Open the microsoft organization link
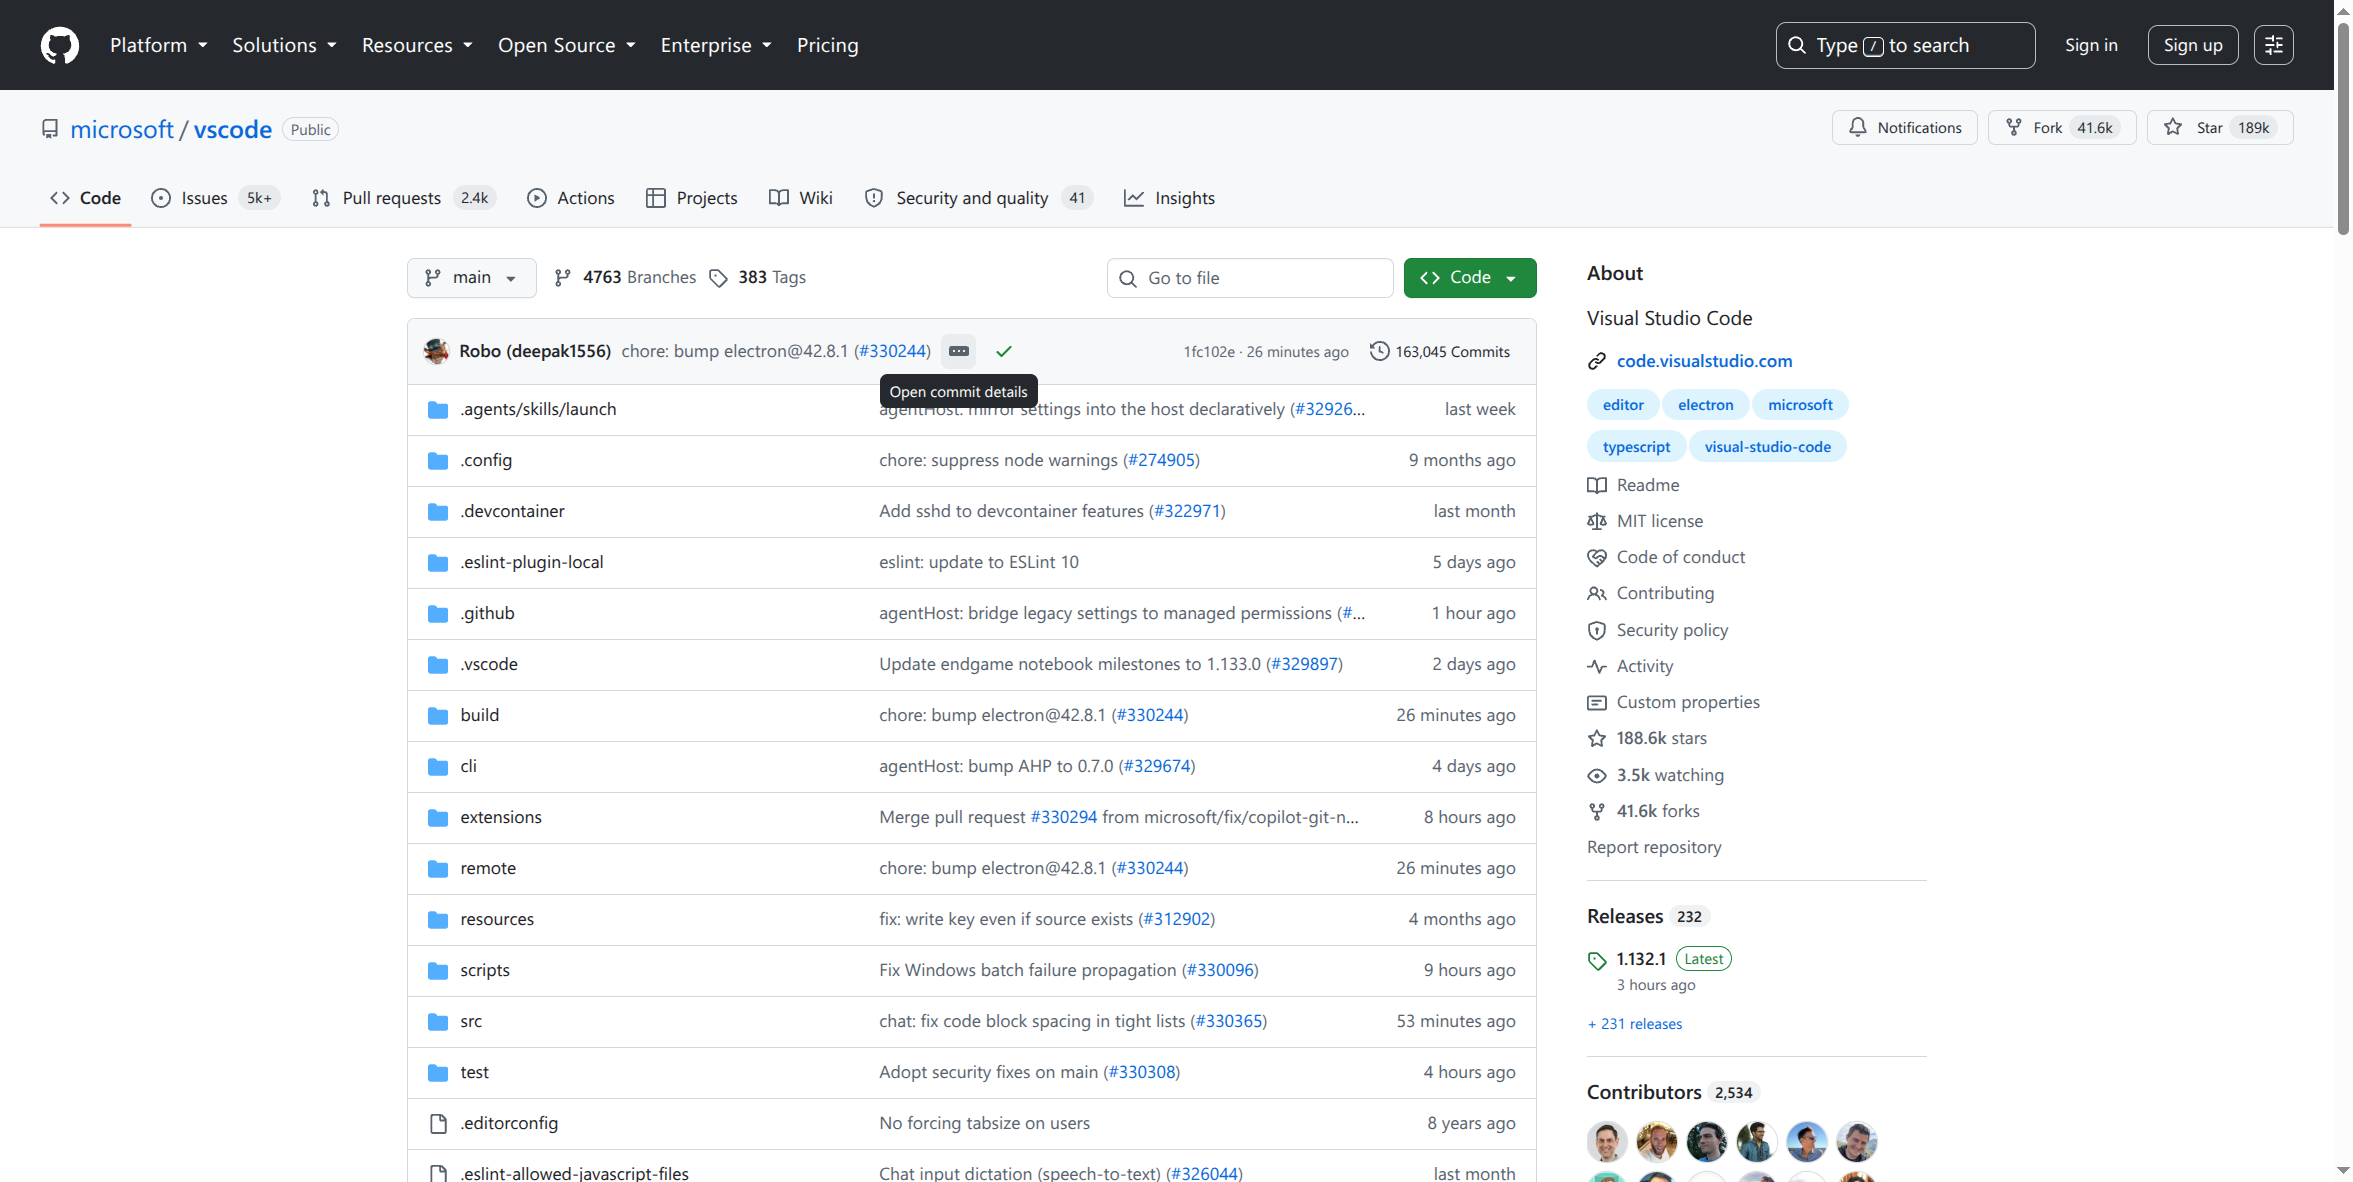 pos(122,129)
